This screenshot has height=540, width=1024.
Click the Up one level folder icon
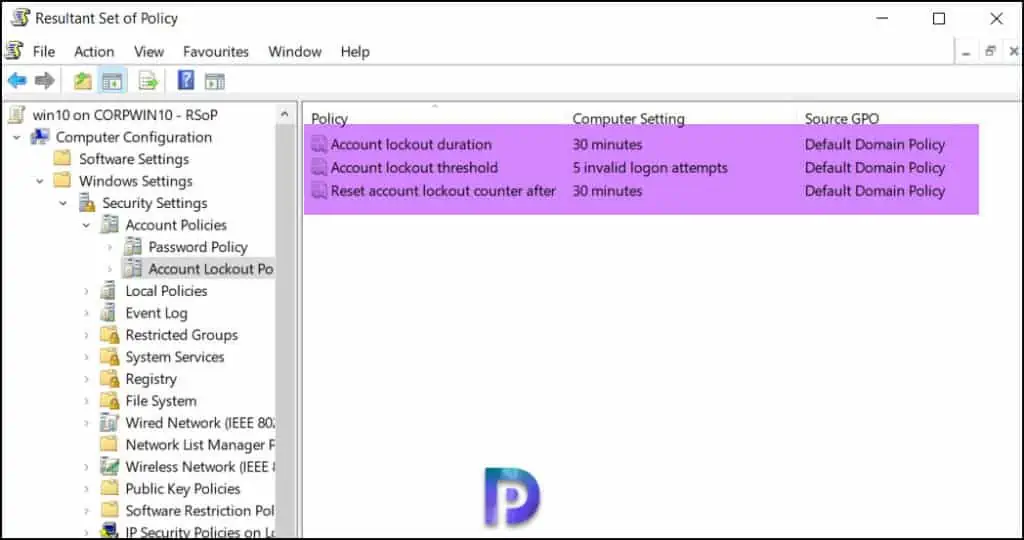tap(82, 81)
